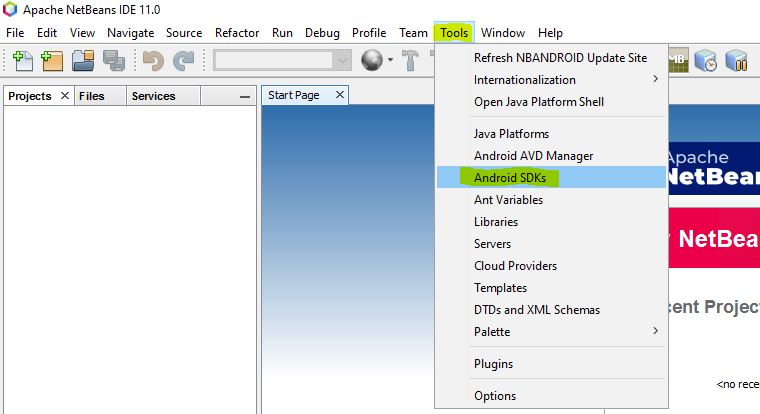The height and width of the screenshot is (414, 760).
Task: Click the New Project toolbar icon
Action: 52,61
